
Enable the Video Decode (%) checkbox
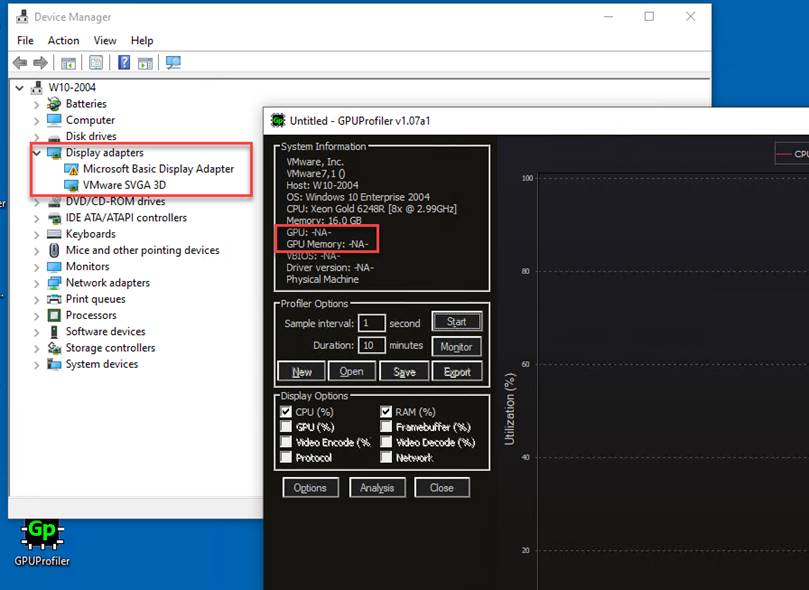(x=386, y=442)
